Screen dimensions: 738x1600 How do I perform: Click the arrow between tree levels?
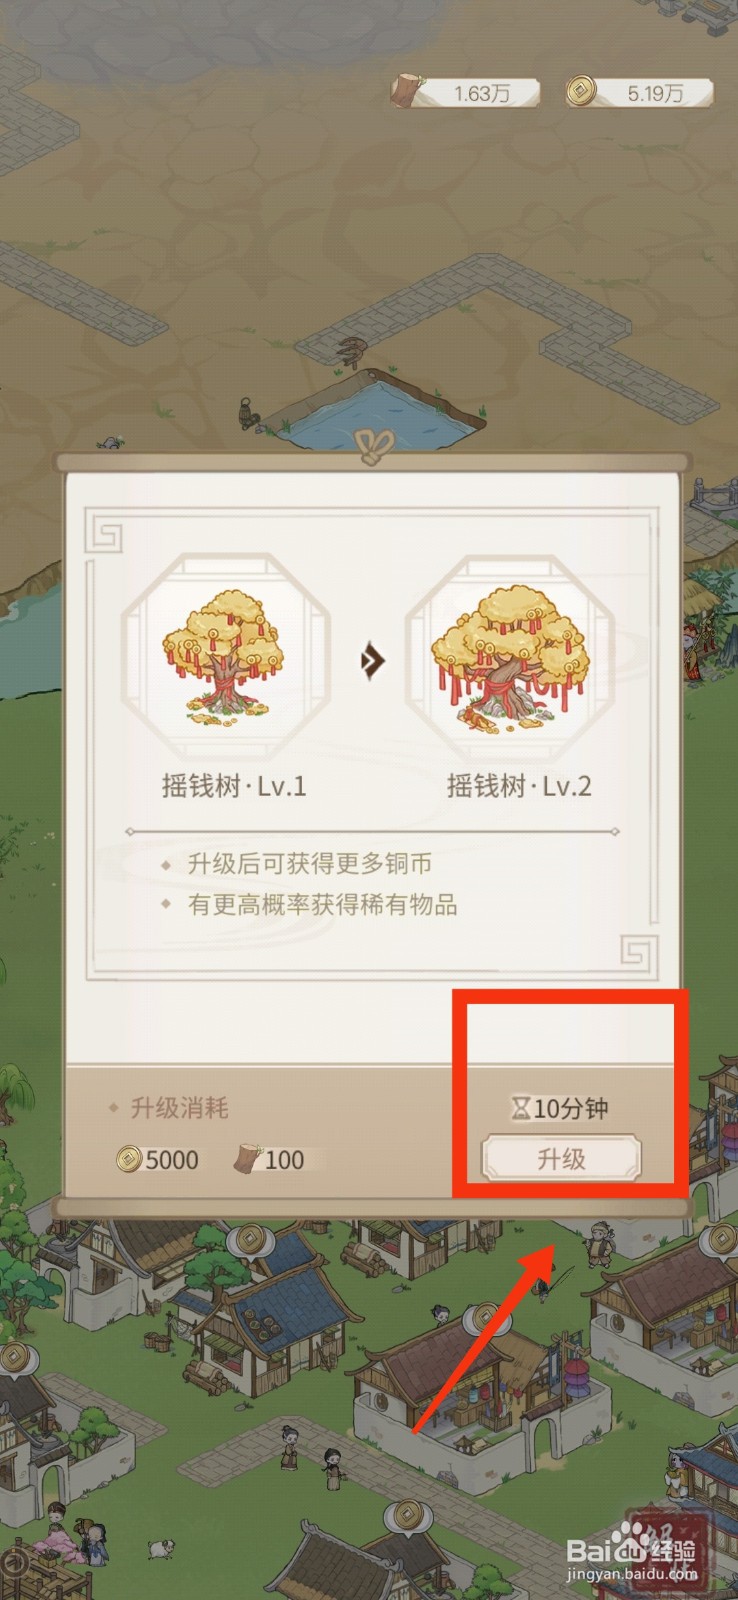tap(373, 660)
